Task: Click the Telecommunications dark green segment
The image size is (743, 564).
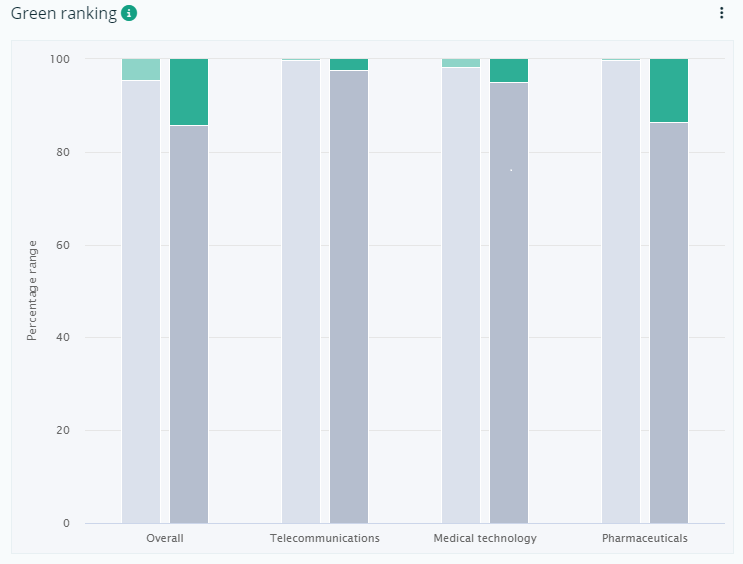Action: pyautogui.click(x=349, y=64)
